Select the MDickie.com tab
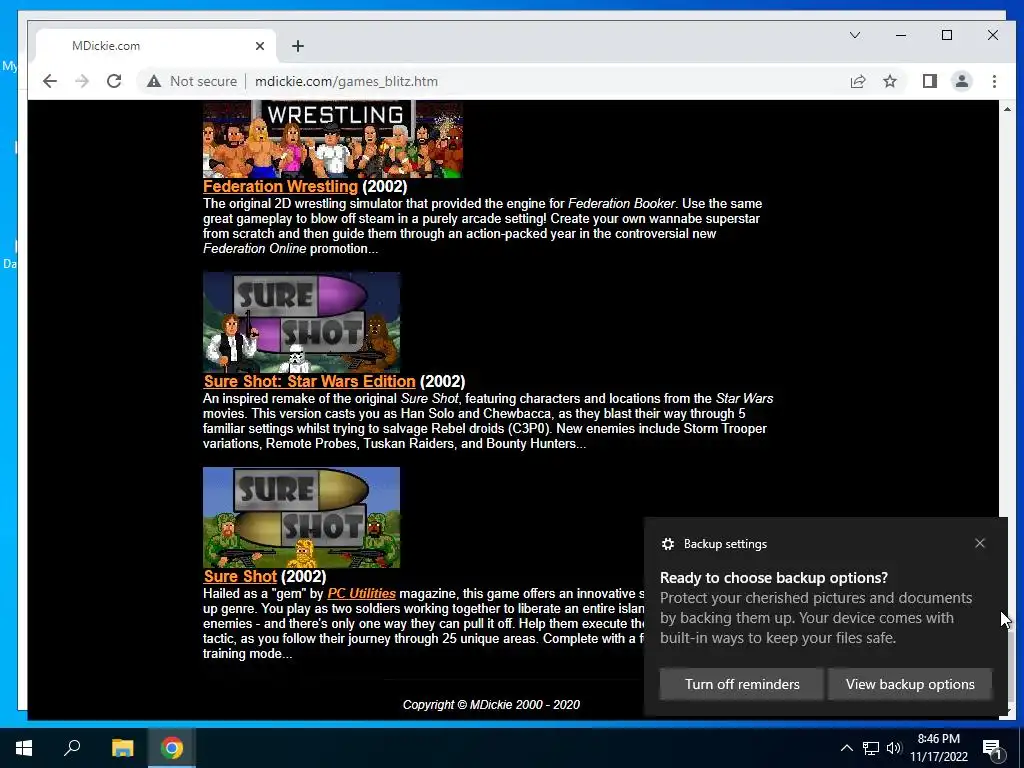 155,46
